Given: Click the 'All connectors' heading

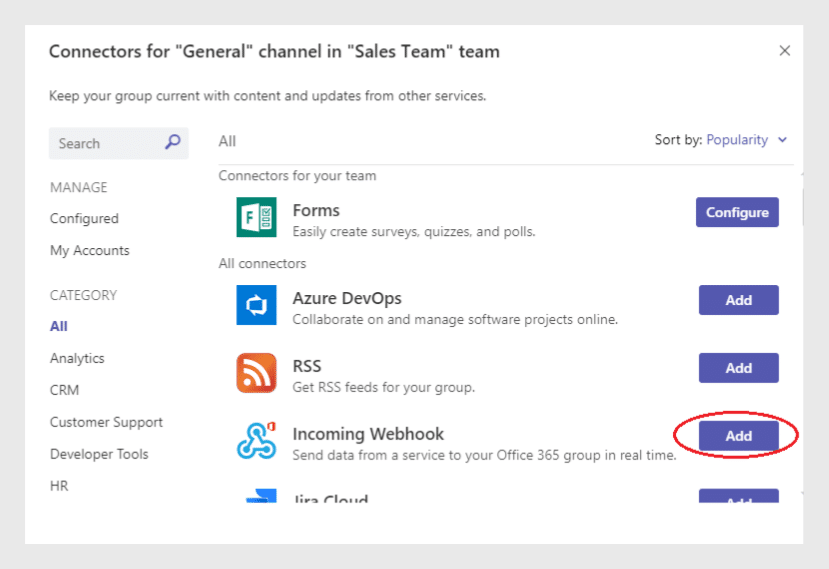Looking at the screenshot, I should [x=262, y=263].
